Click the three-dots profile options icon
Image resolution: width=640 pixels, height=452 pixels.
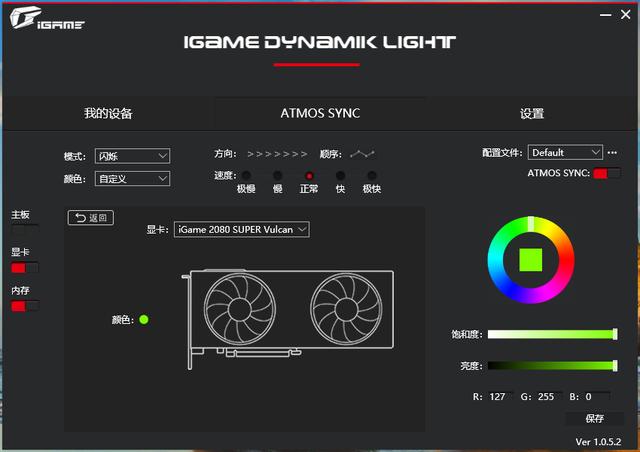coord(612,153)
